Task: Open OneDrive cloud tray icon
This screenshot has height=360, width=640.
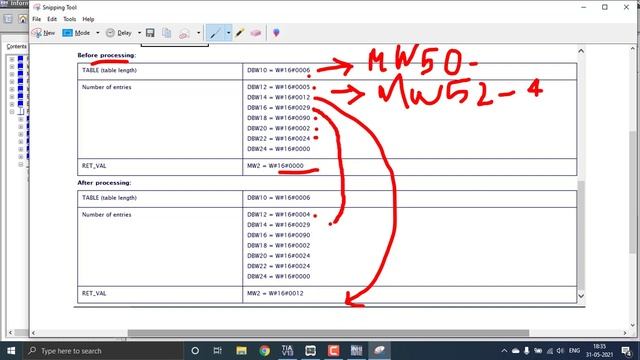Action: pos(516,351)
